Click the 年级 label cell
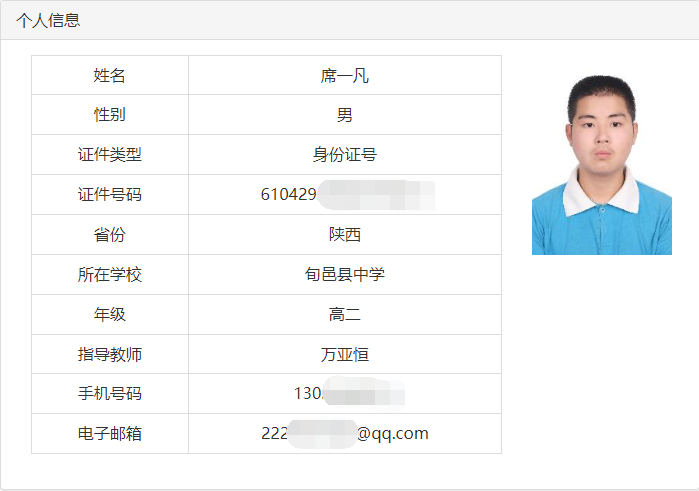The width and height of the screenshot is (699, 491). [110, 314]
